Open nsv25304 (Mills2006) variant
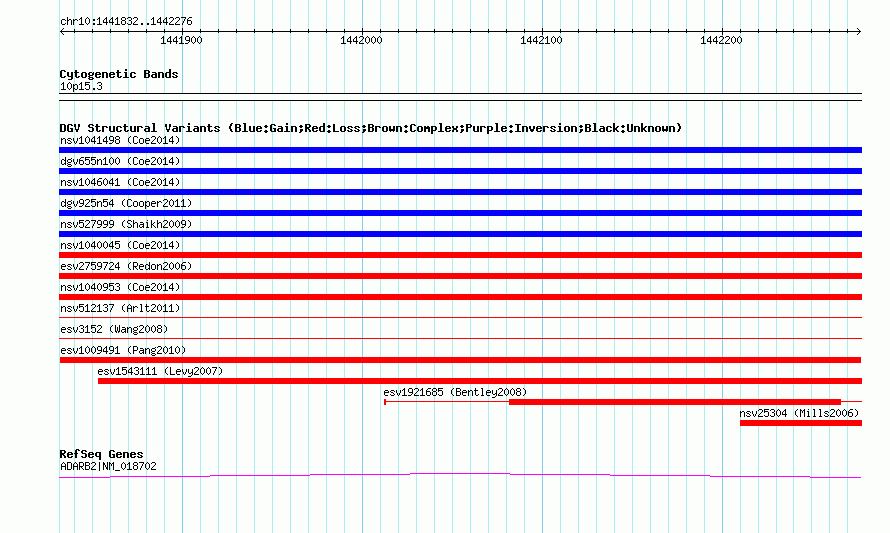This screenshot has width=890, height=533. (x=799, y=413)
